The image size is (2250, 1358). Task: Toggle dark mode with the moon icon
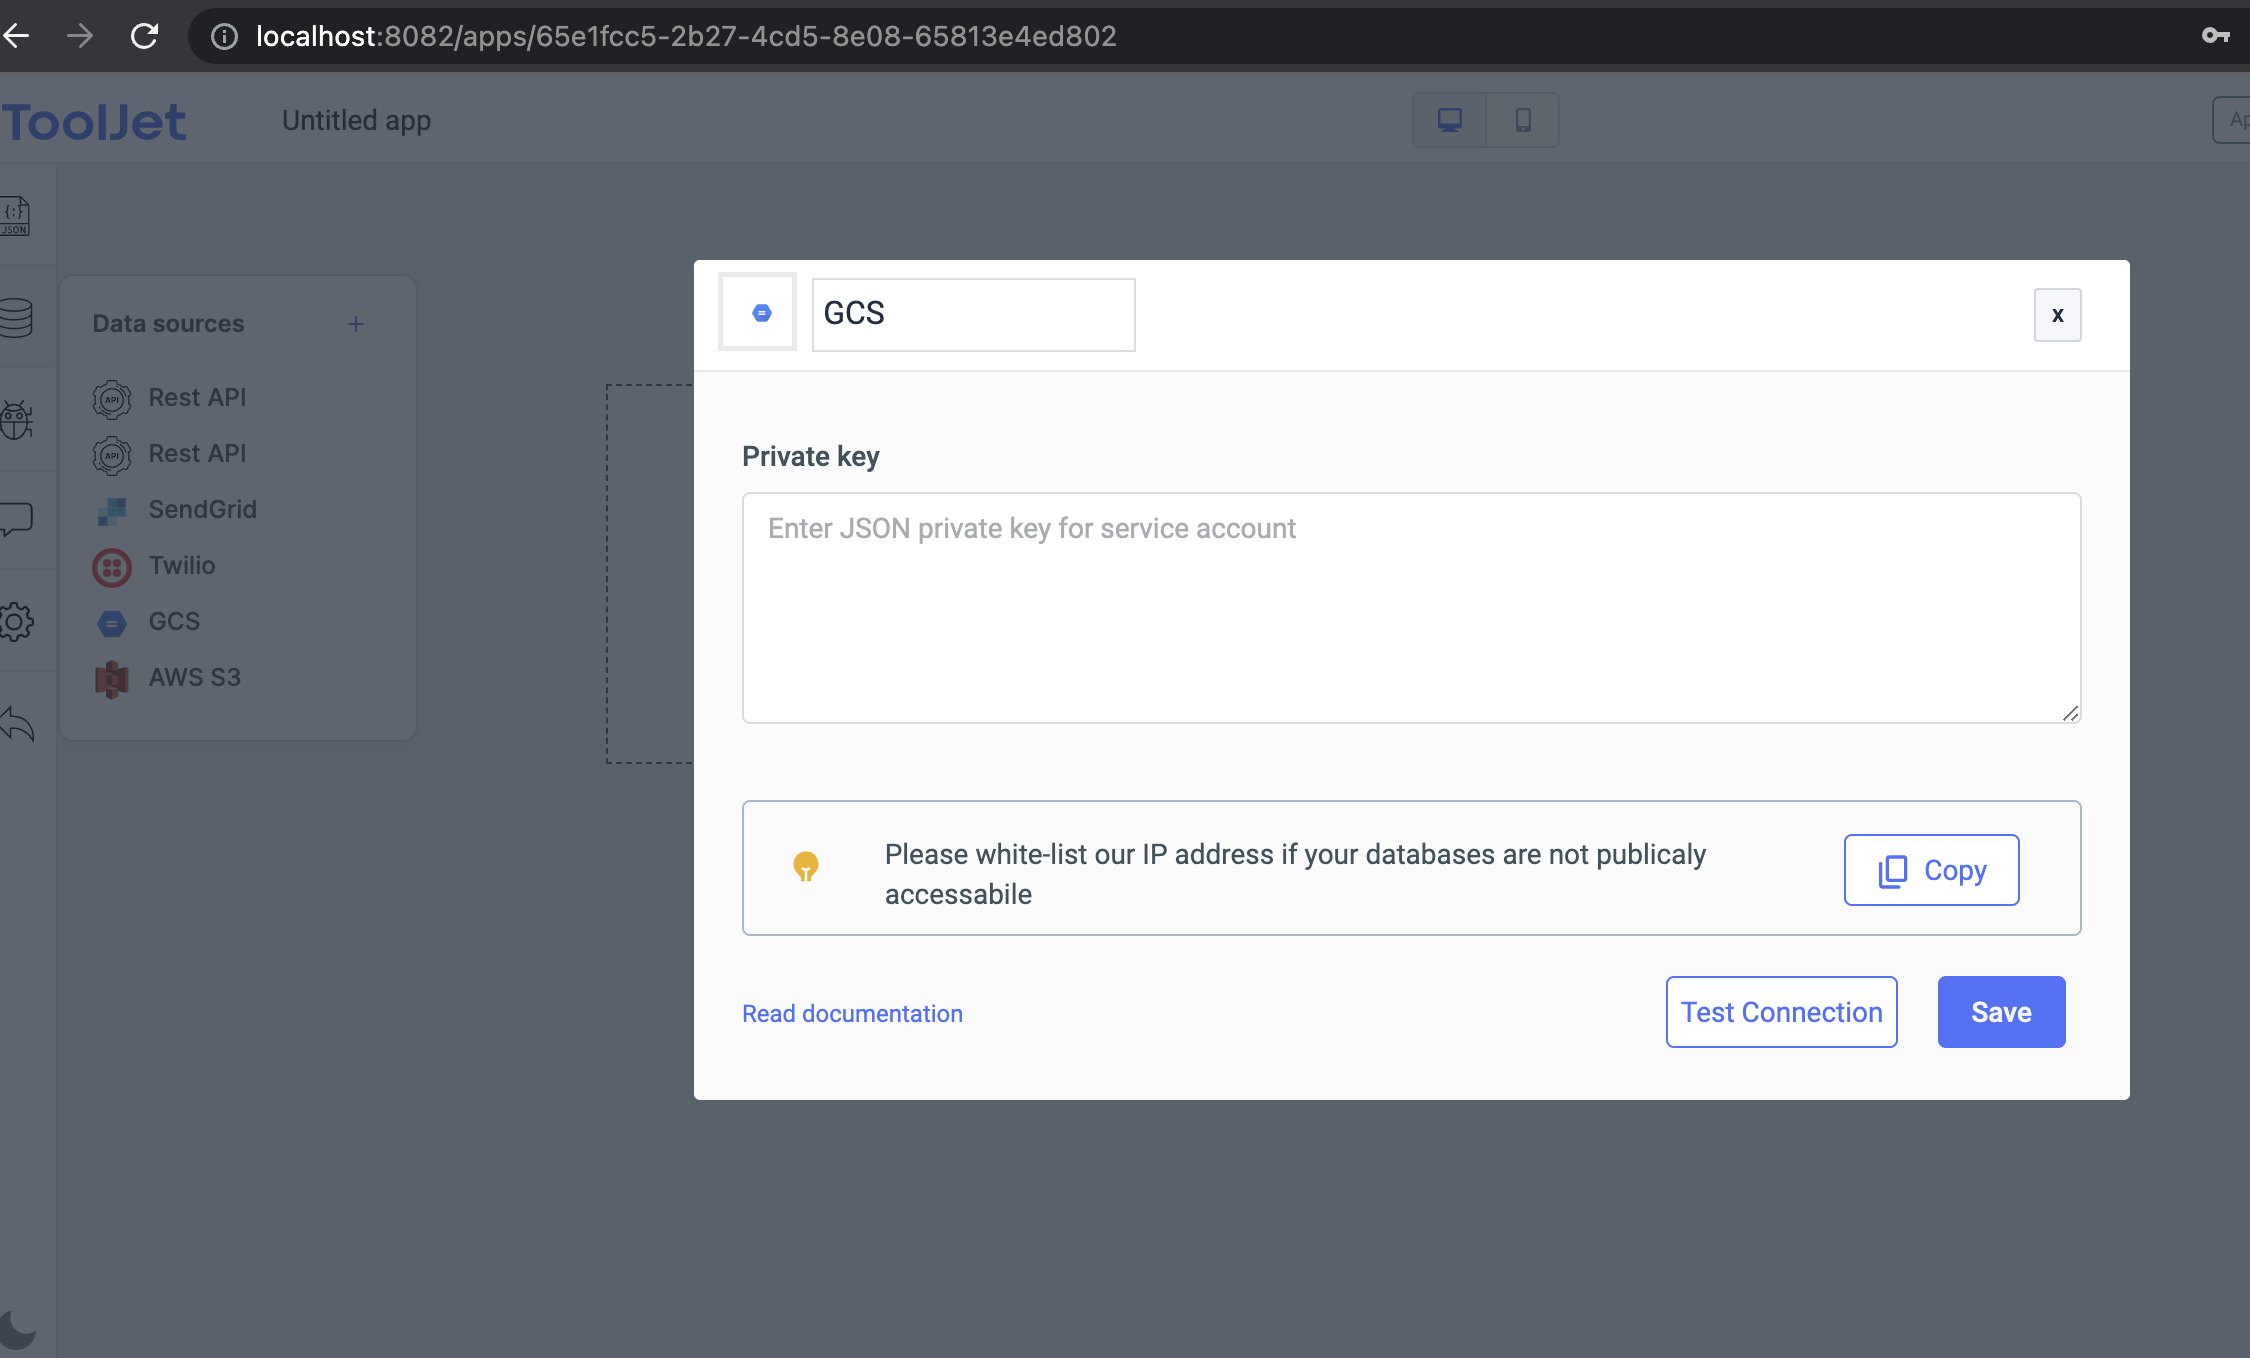16,1328
